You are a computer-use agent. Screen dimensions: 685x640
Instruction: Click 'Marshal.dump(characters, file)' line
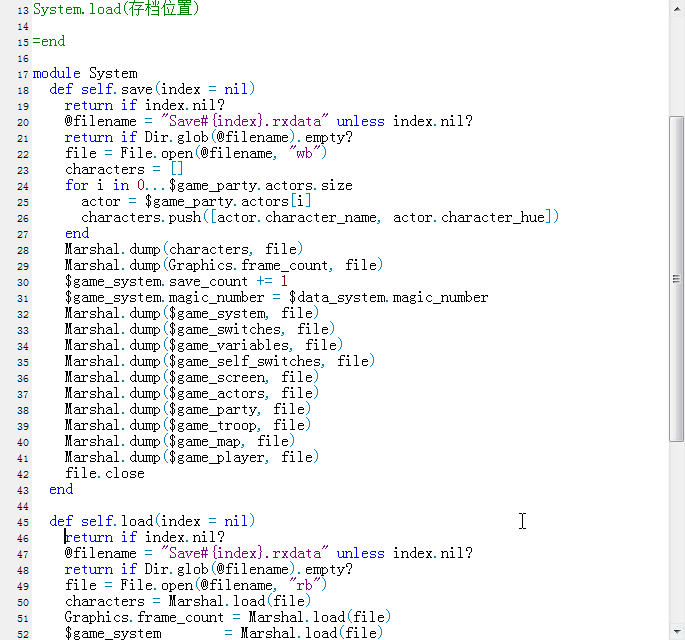click(x=184, y=249)
